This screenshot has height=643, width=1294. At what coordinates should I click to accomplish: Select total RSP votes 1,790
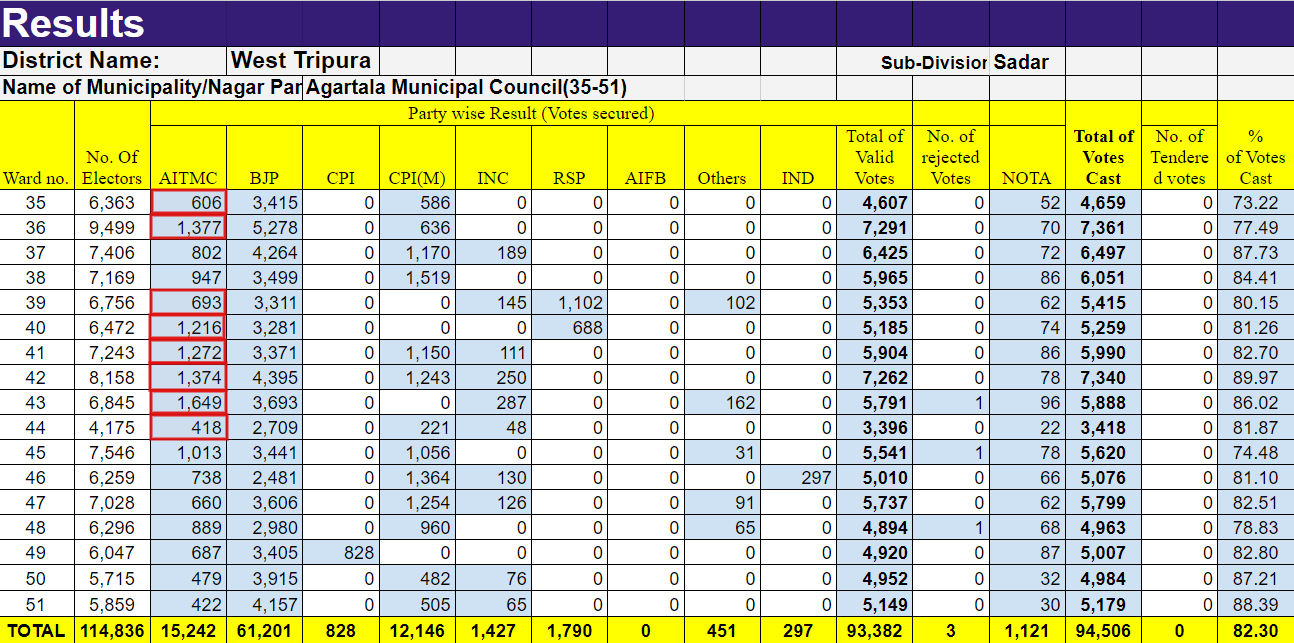coord(569,630)
